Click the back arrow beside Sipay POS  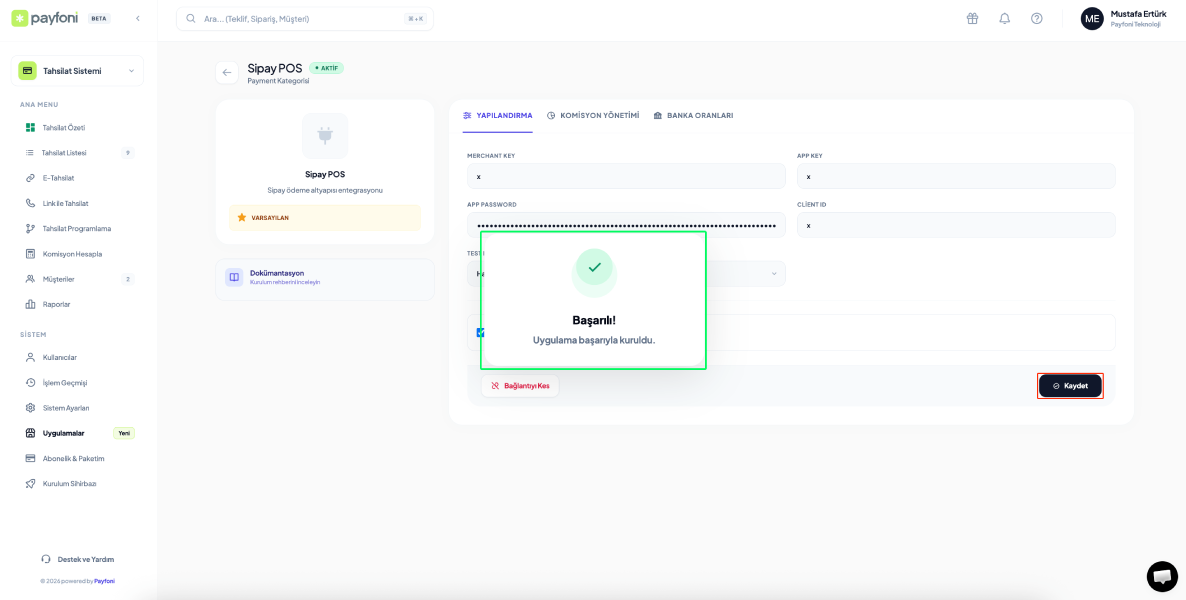tap(227, 72)
